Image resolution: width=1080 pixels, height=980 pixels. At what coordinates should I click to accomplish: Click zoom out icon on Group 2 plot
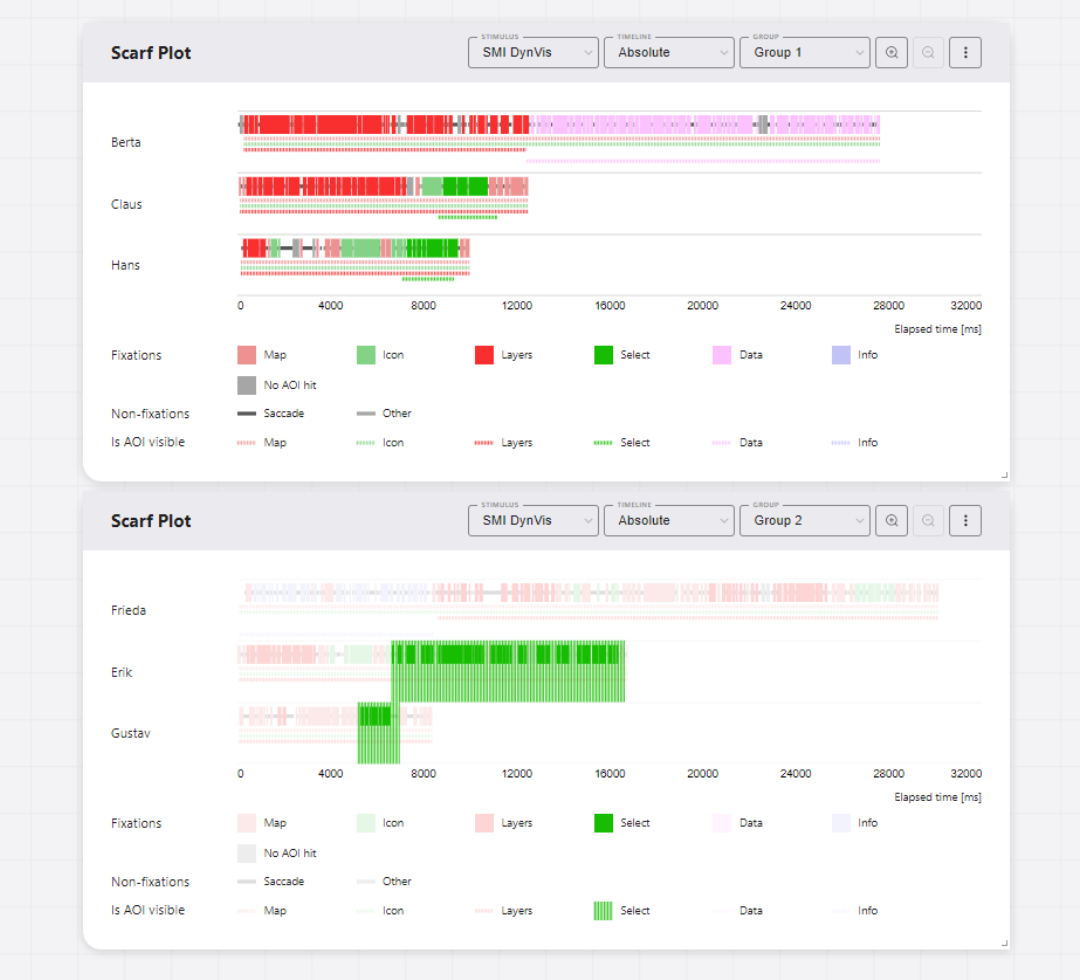[x=928, y=521]
